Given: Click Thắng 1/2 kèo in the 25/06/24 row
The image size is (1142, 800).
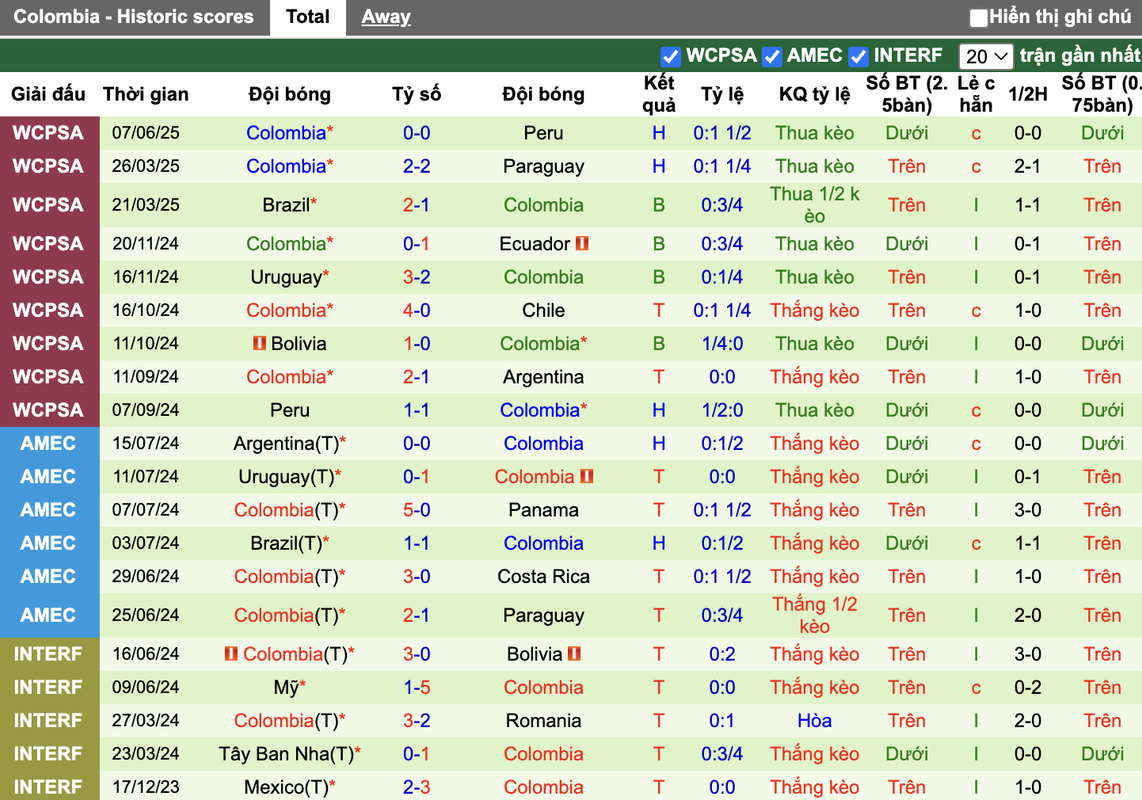Looking at the screenshot, I should (x=814, y=616).
